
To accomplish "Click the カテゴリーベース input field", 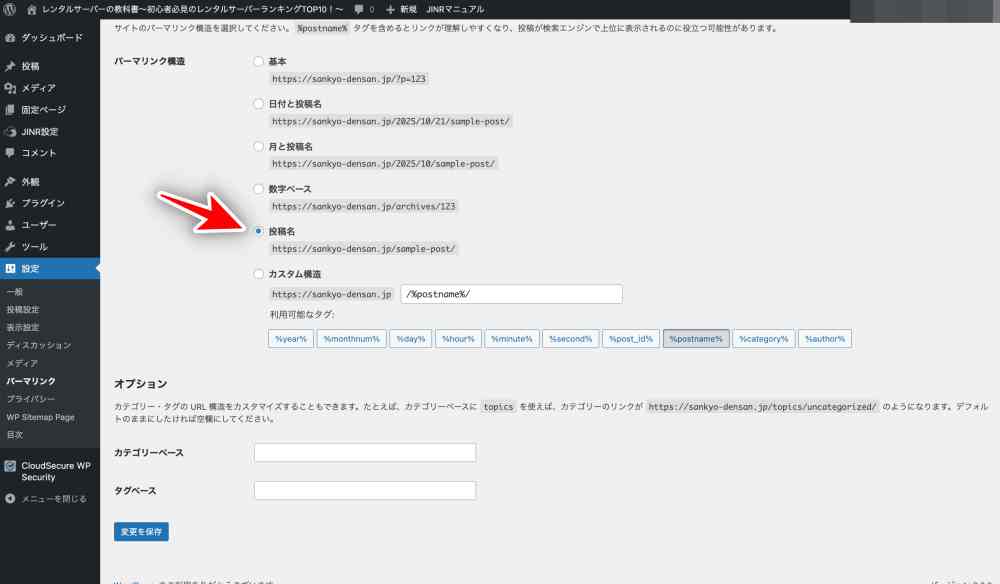I will point(365,453).
